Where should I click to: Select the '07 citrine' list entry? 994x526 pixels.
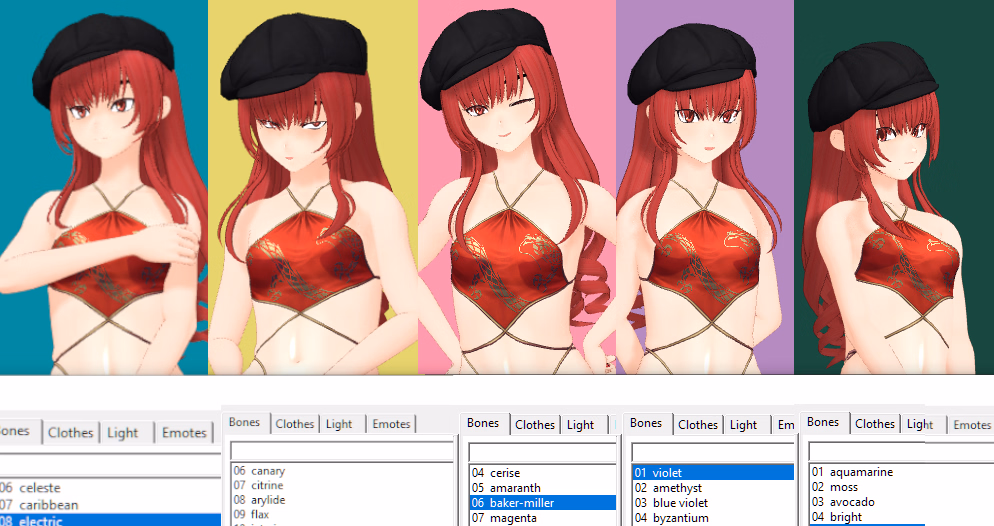[342, 485]
